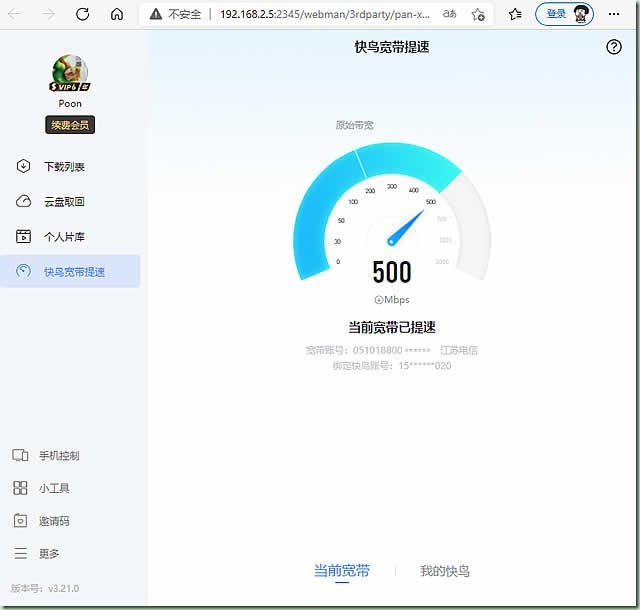Open 手机控制 in the sidebar
Image resolution: width=640 pixels, height=610 pixels.
click(x=59, y=456)
